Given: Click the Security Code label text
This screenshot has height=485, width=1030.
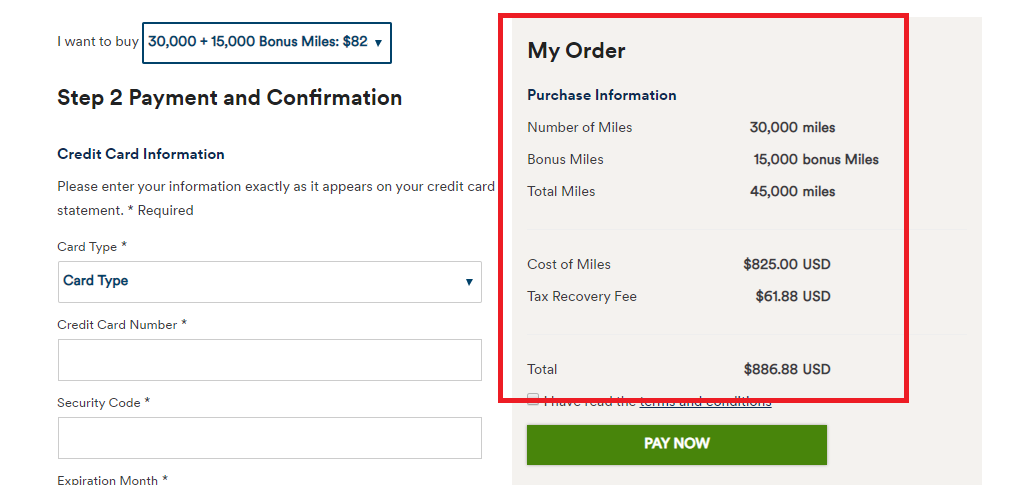Looking at the screenshot, I should click(x=99, y=402).
